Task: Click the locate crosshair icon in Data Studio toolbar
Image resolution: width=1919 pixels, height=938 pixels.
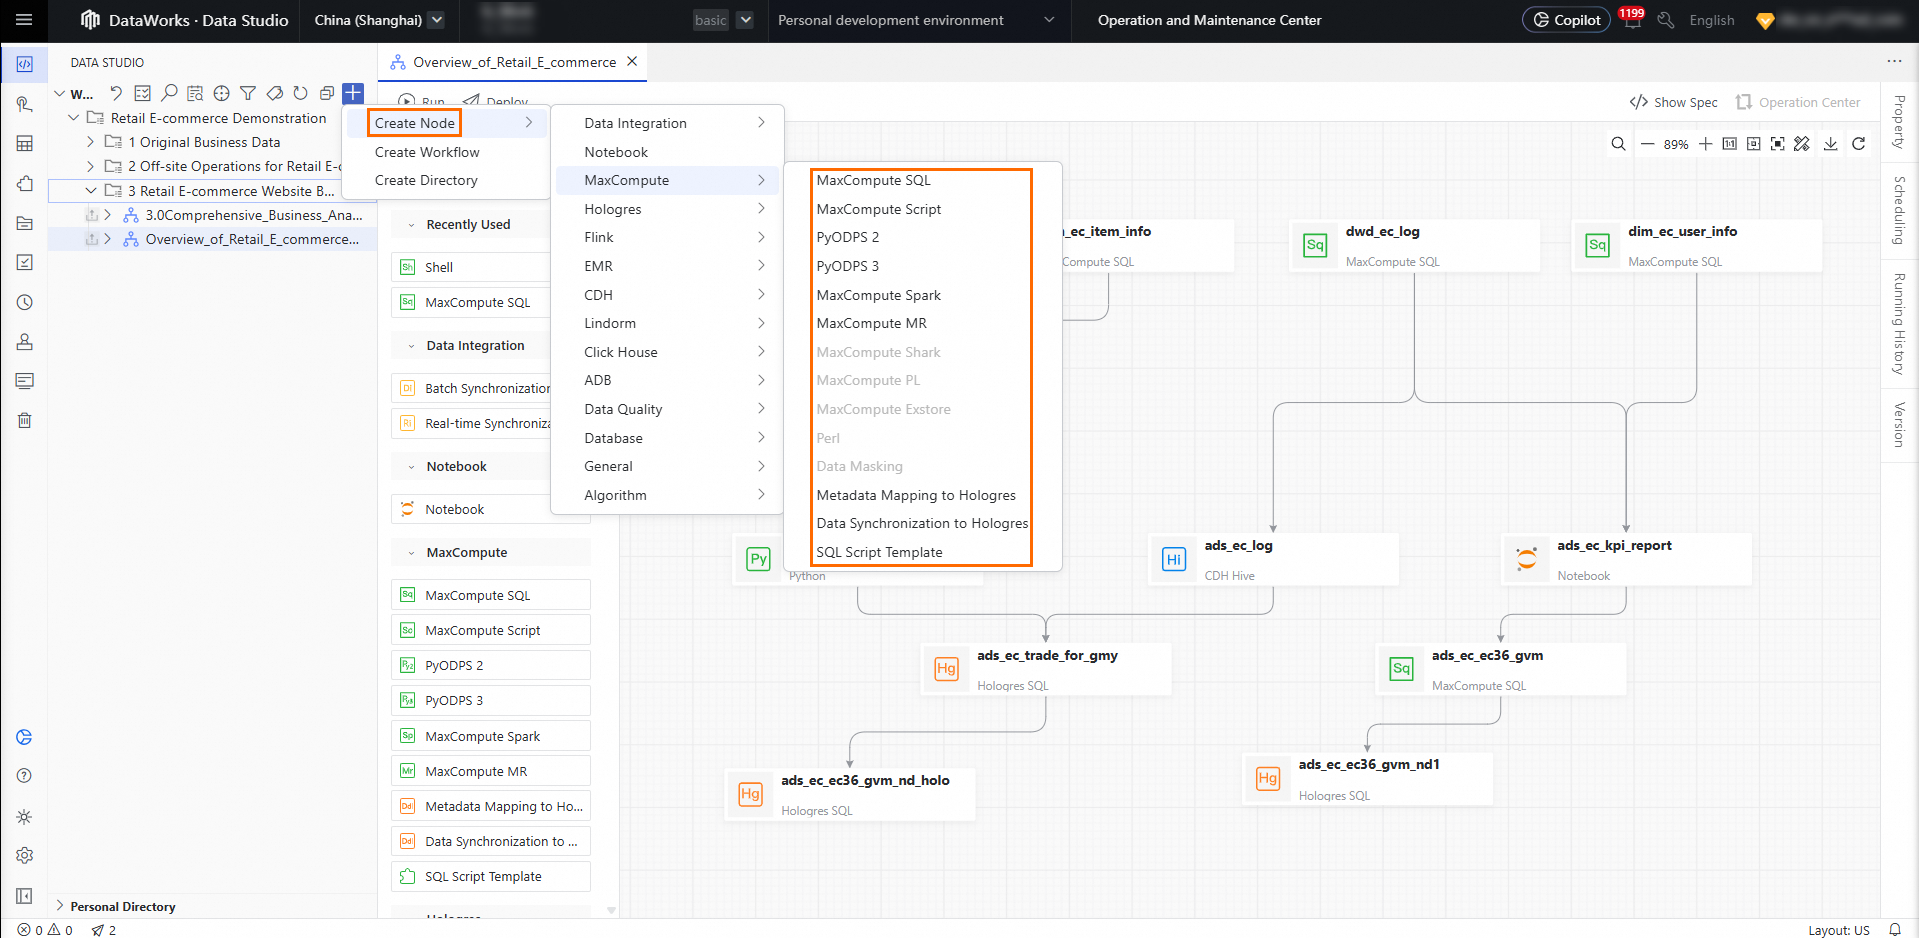Action: click(x=222, y=93)
